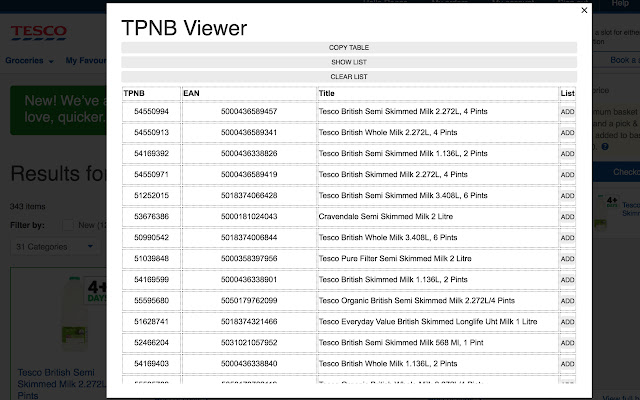Viewport: 640px width, 400px height.
Task: Select TPNB cell 54550971
Action: [151, 175]
